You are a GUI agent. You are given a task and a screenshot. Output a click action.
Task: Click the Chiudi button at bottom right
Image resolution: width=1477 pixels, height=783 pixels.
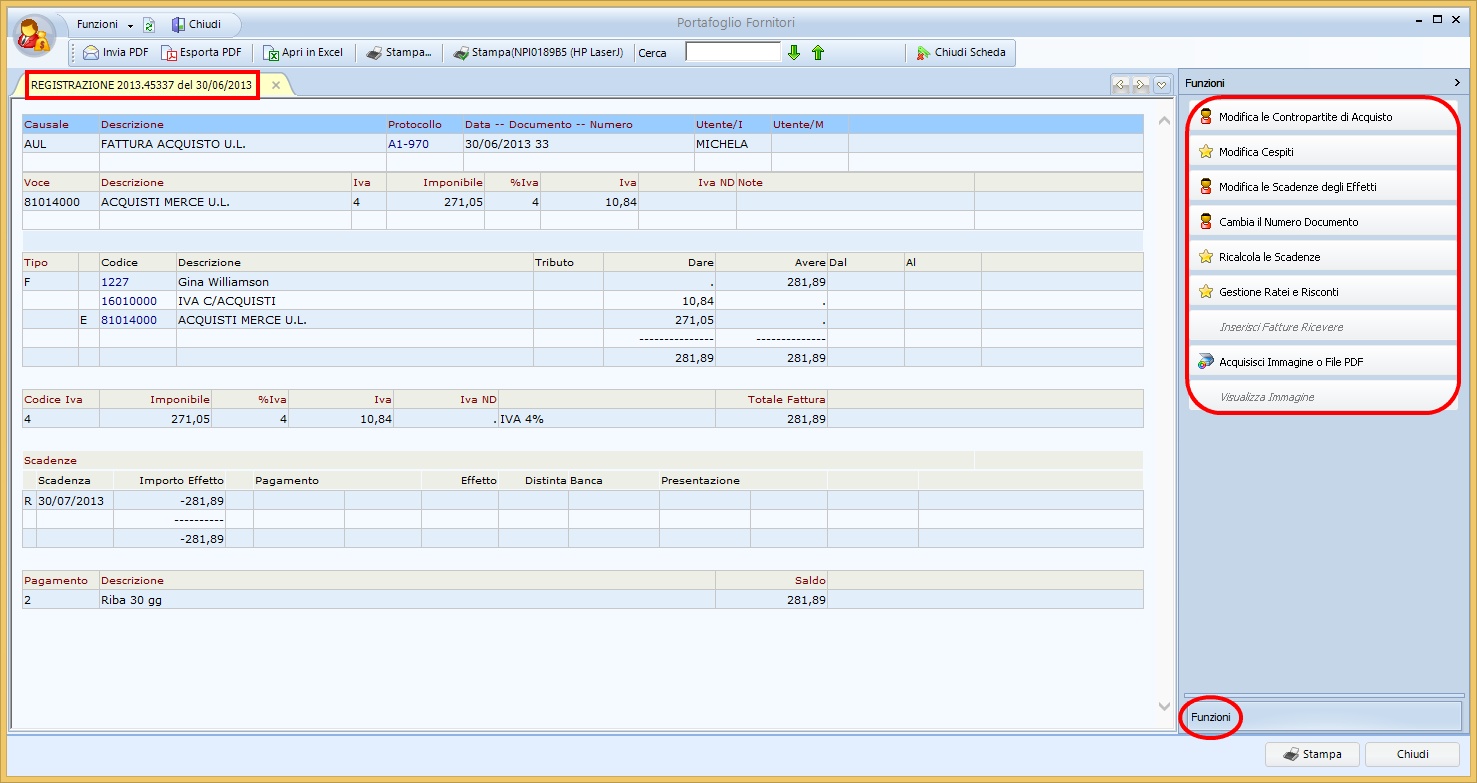(x=1412, y=754)
